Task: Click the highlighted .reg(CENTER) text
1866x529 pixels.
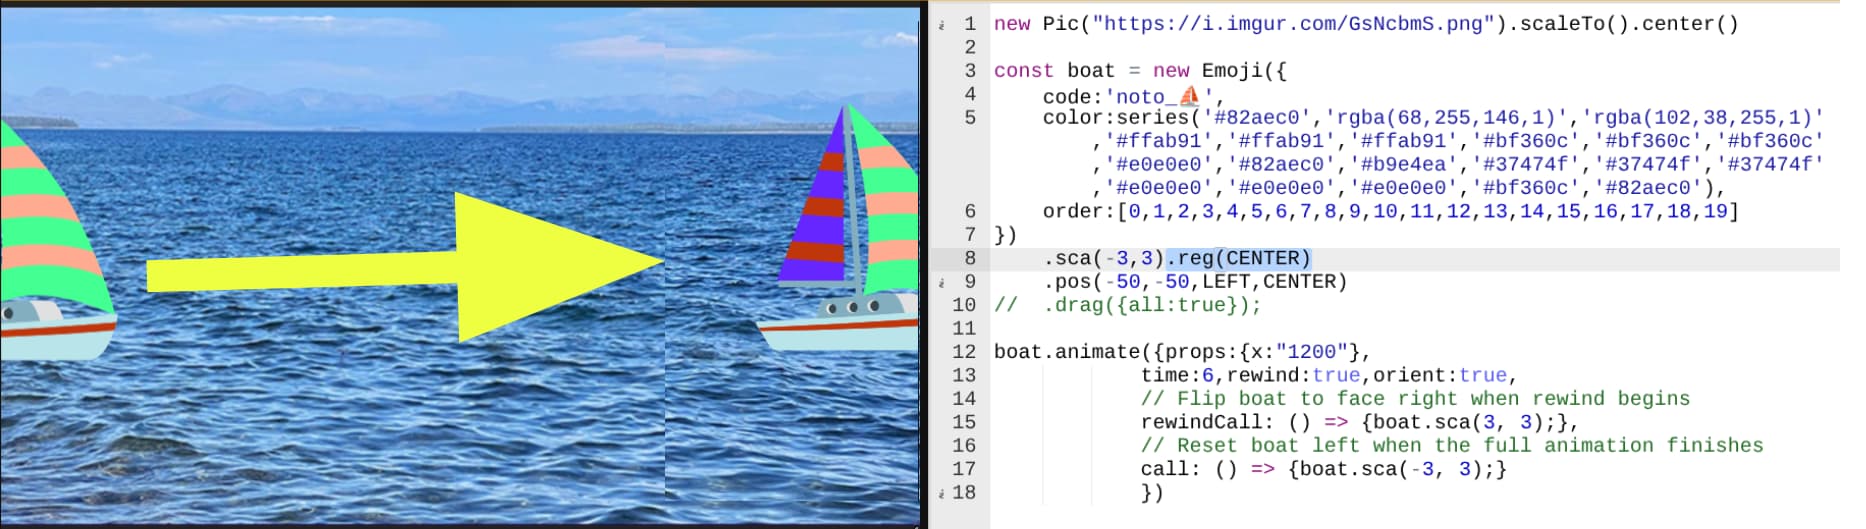Action: pos(1238,258)
